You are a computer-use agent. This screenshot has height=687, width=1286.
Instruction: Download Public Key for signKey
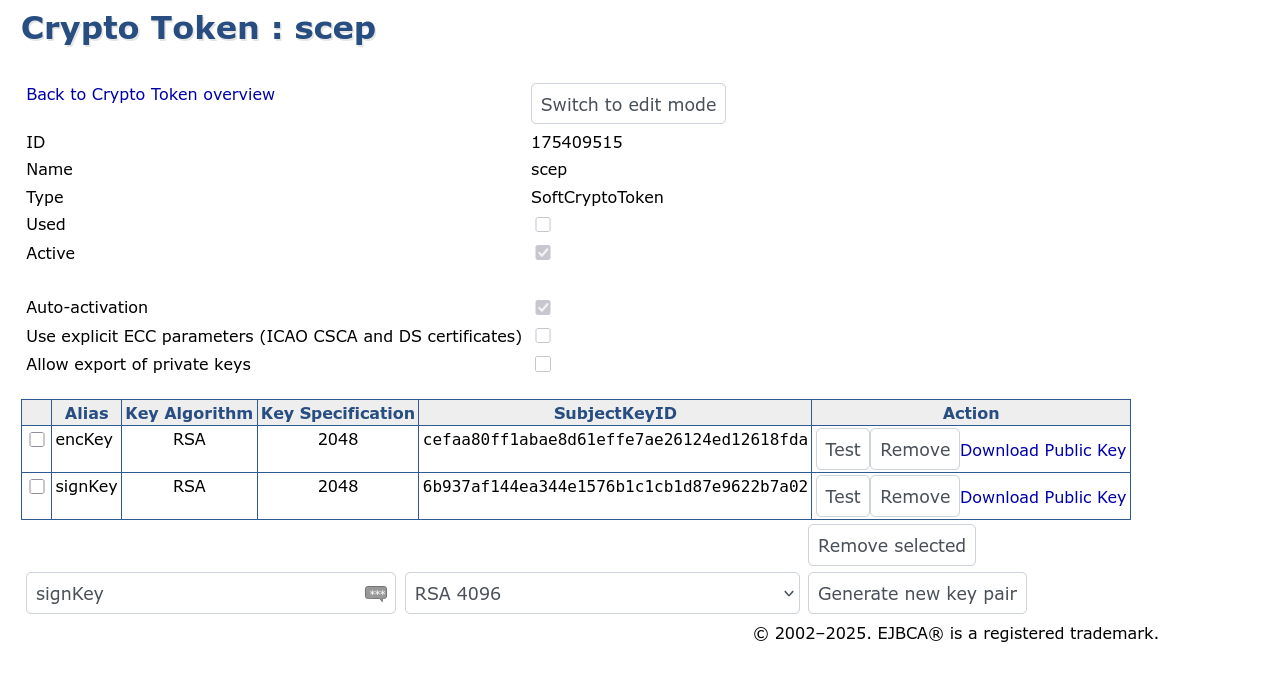(x=1042, y=498)
